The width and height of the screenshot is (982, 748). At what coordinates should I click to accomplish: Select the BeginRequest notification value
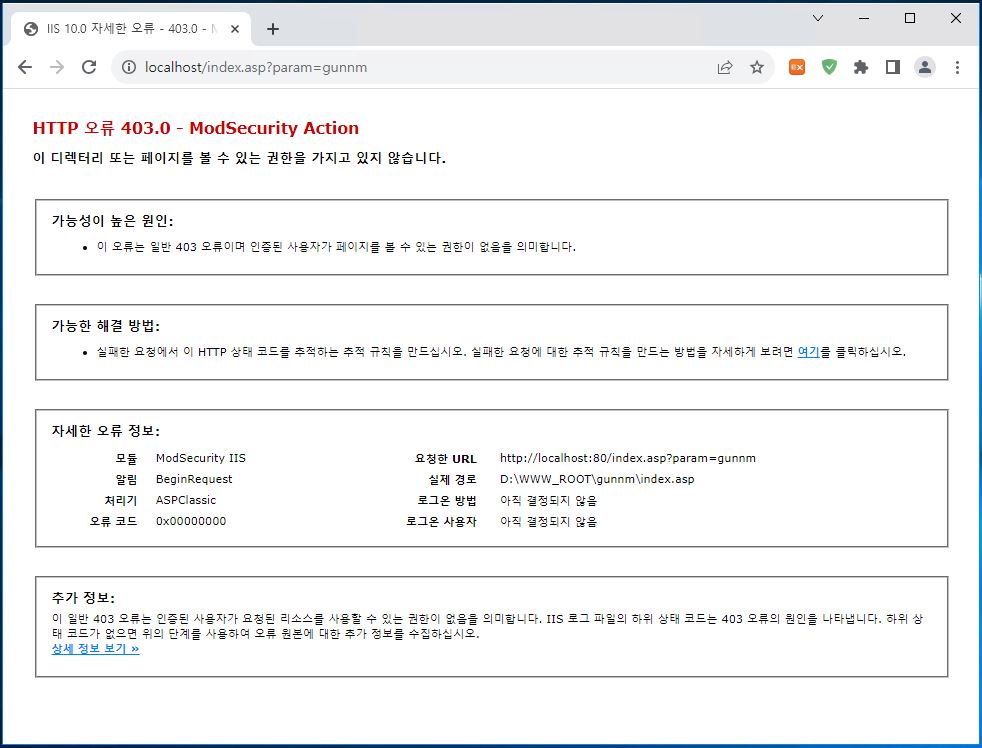[194, 479]
